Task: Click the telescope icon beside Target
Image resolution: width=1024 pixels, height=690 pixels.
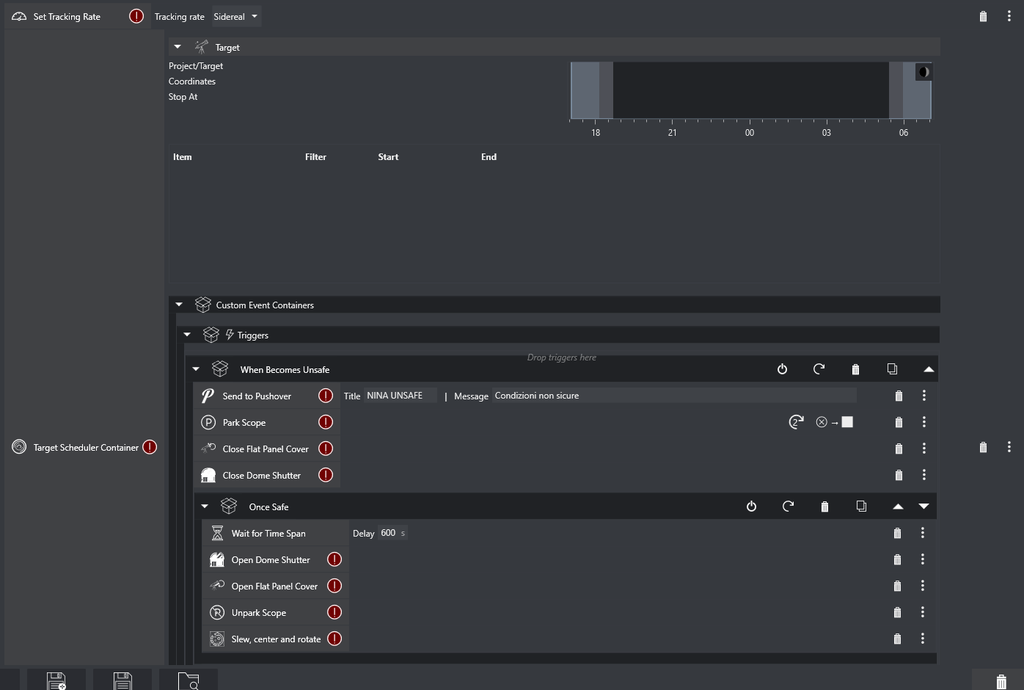Action: tap(201, 47)
